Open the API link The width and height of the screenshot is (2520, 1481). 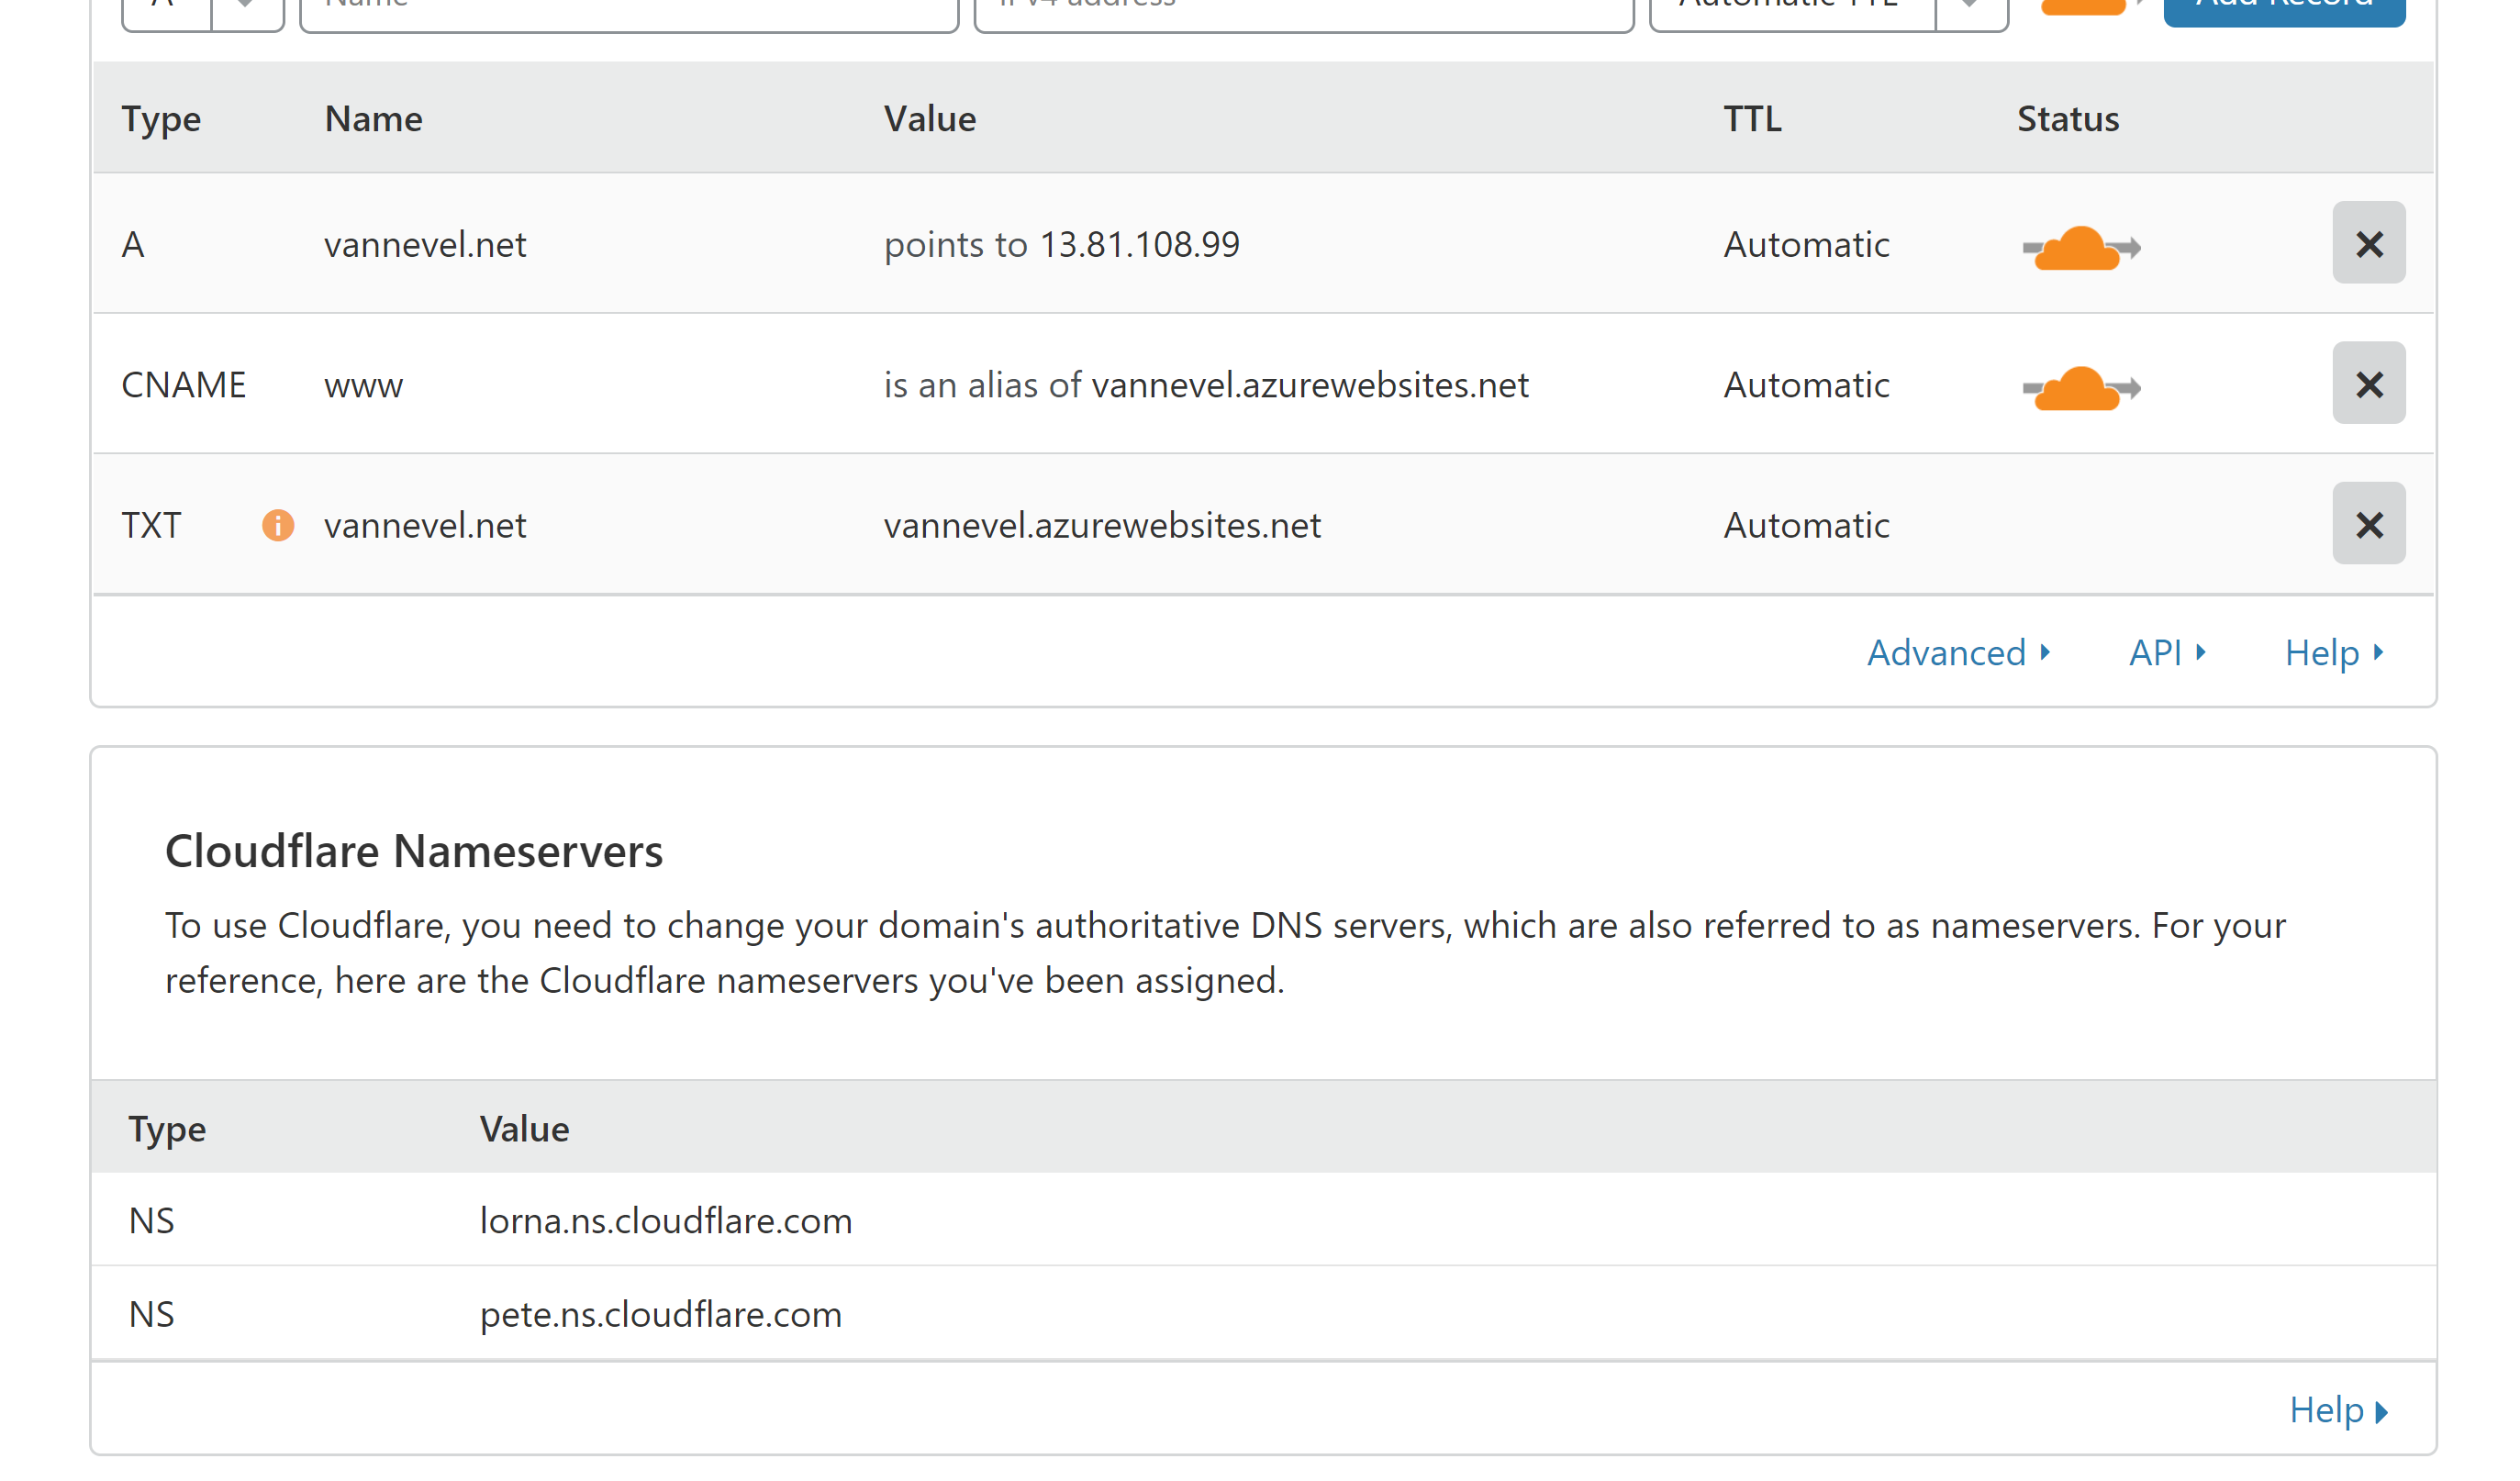coord(2166,653)
